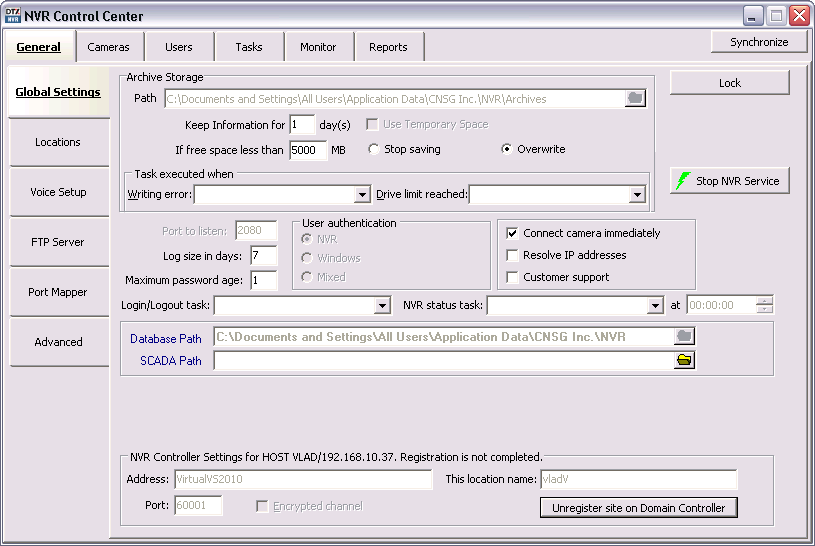The image size is (815, 546).
Task: Select the Stop saving radio option
Action: [374, 149]
